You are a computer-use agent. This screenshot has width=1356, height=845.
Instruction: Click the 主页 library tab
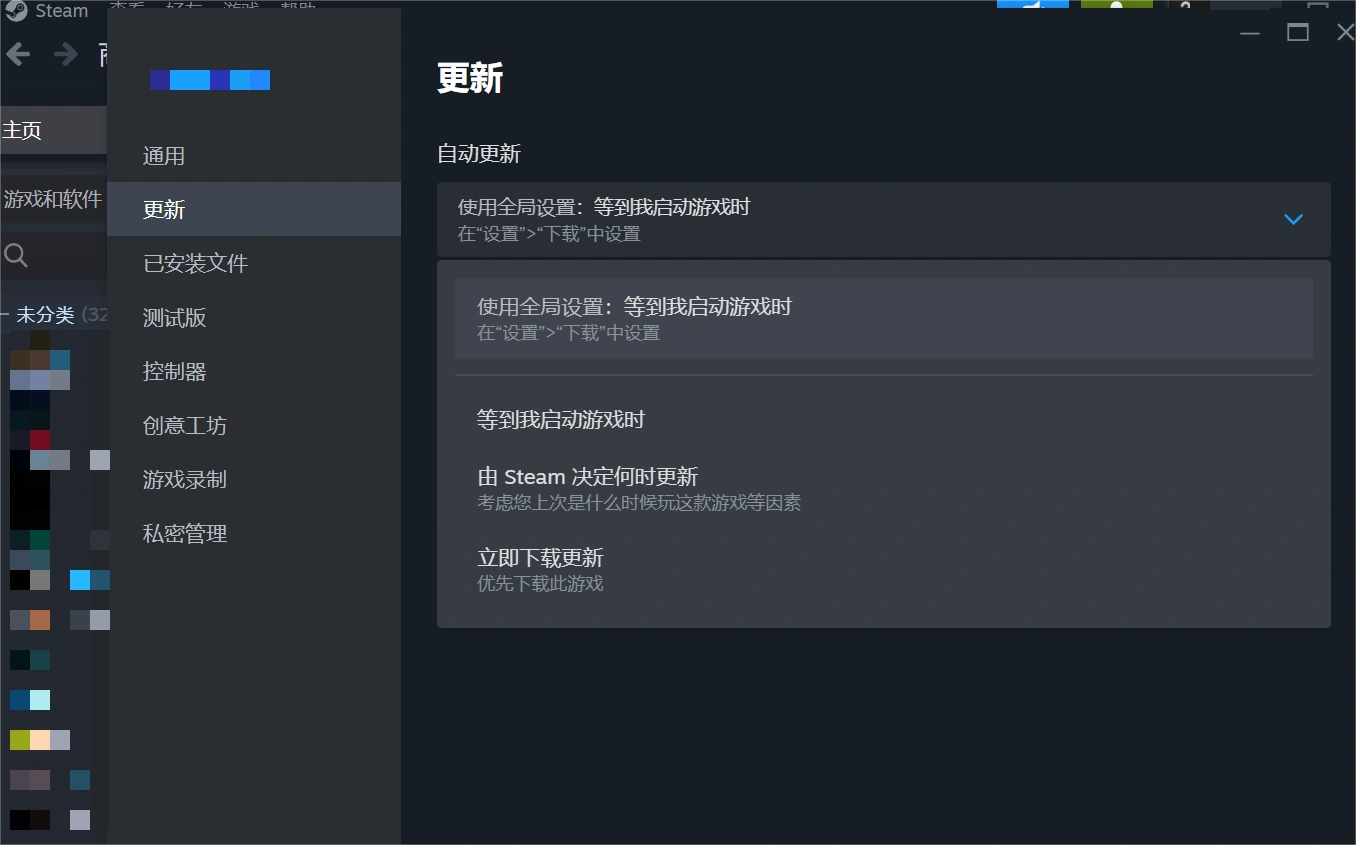coord(24,129)
